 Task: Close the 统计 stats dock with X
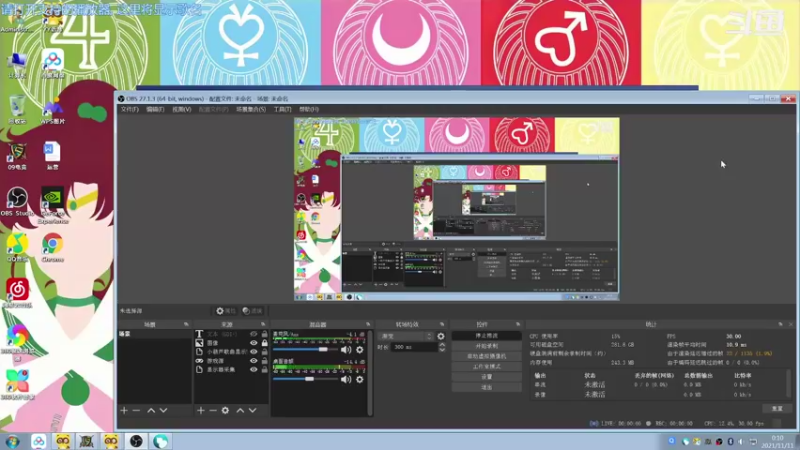(791, 324)
